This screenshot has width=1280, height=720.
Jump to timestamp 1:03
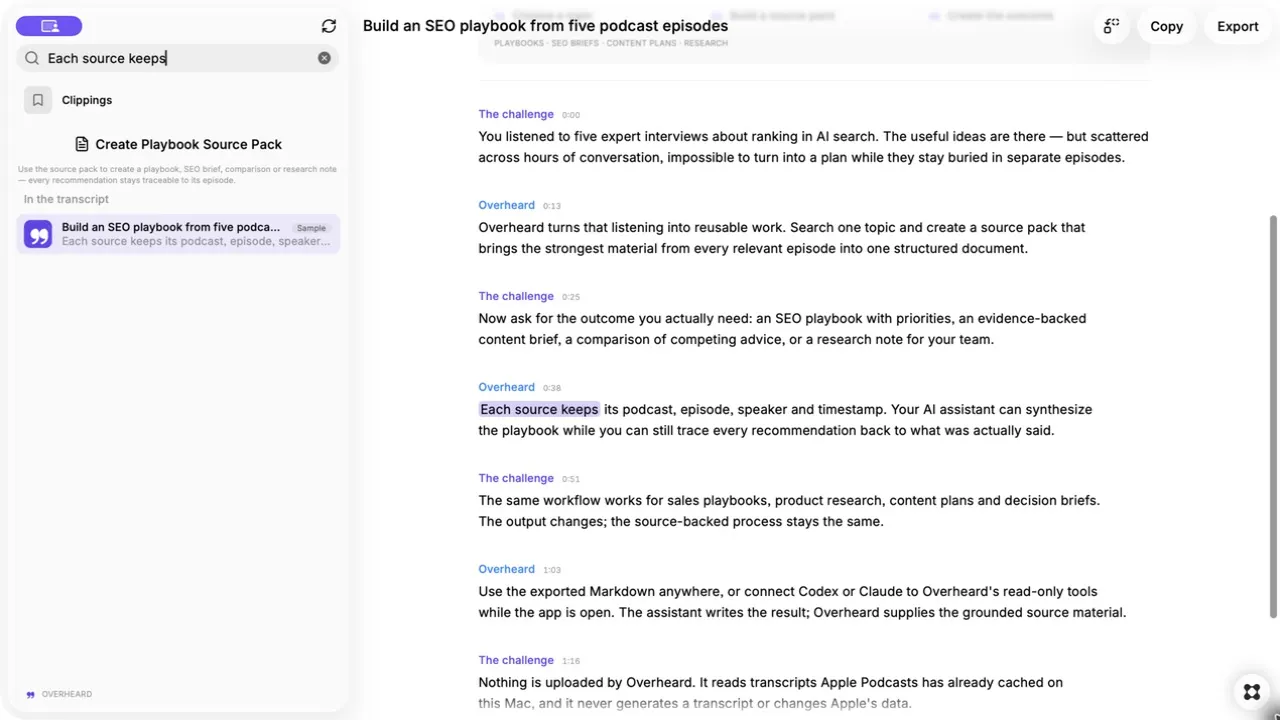[x=552, y=570]
